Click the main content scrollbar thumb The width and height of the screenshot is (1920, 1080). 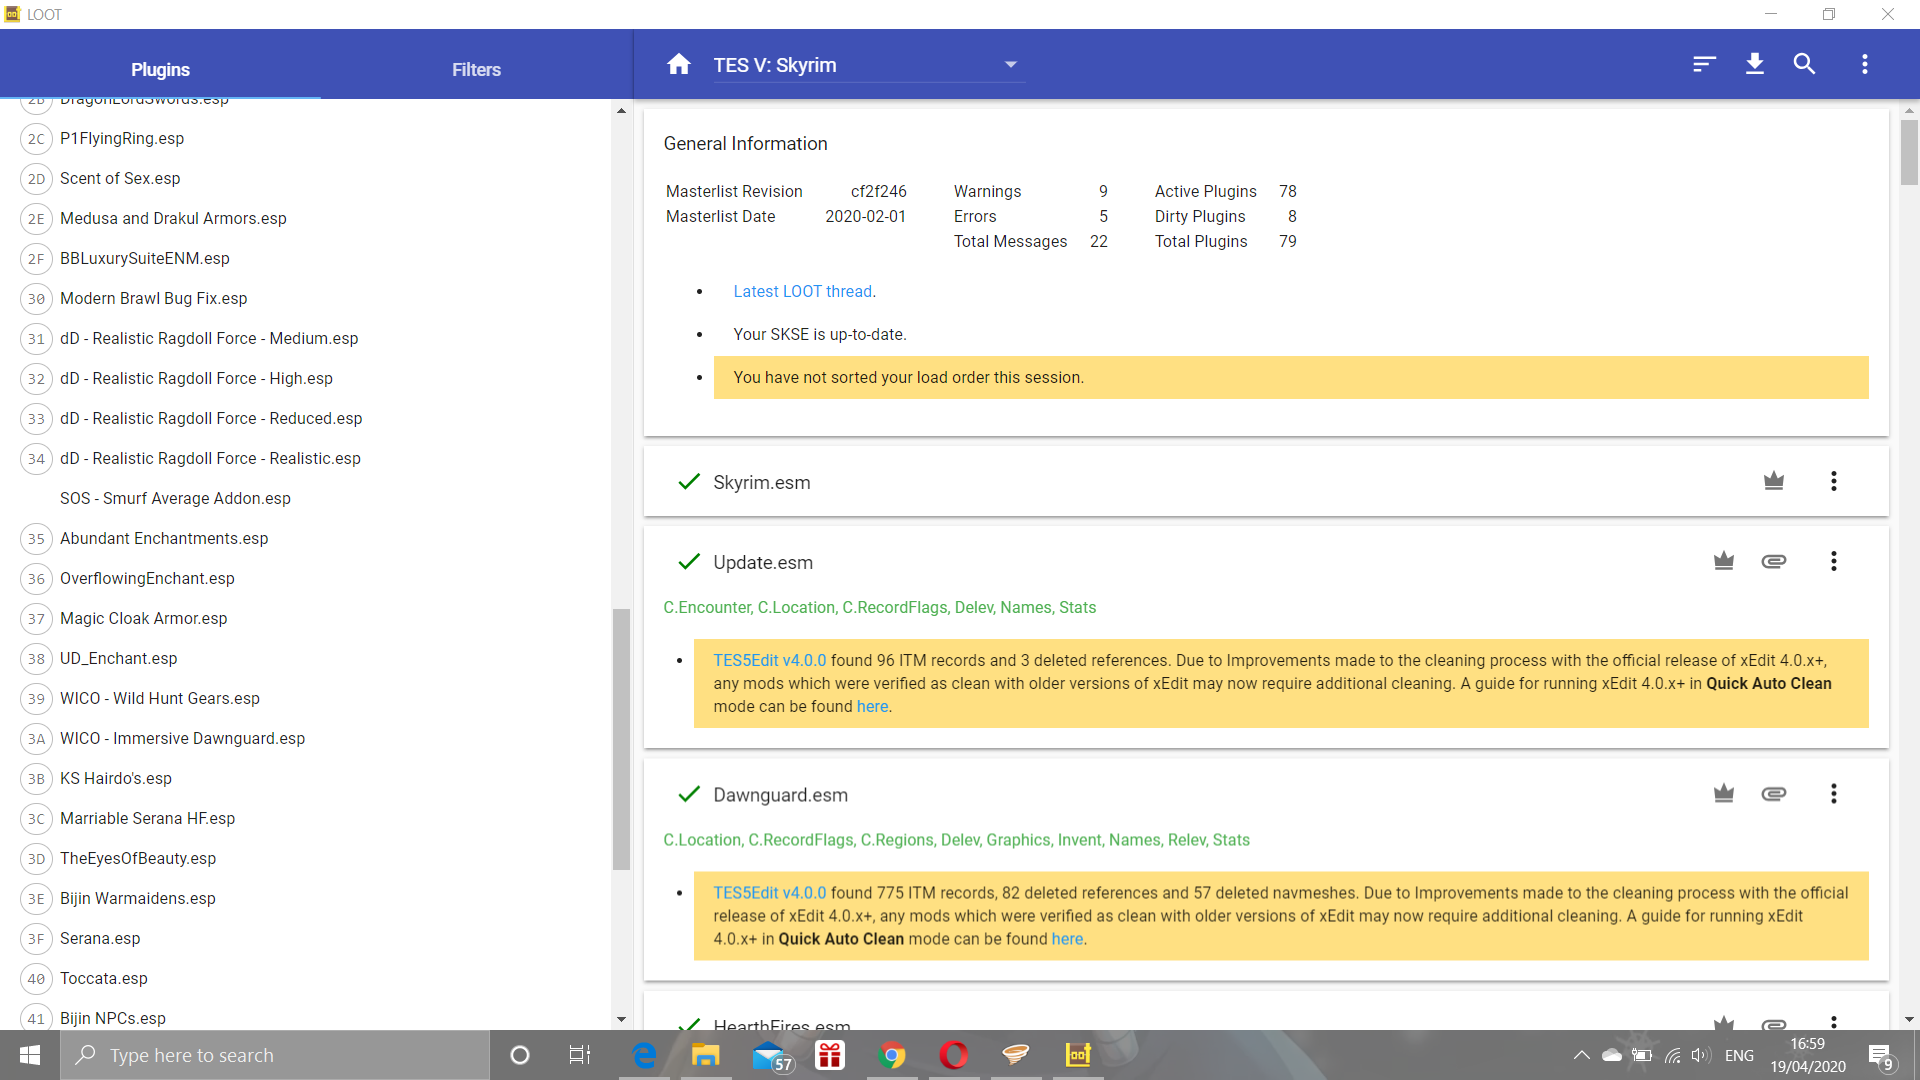pyautogui.click(x=1909, y=152)
